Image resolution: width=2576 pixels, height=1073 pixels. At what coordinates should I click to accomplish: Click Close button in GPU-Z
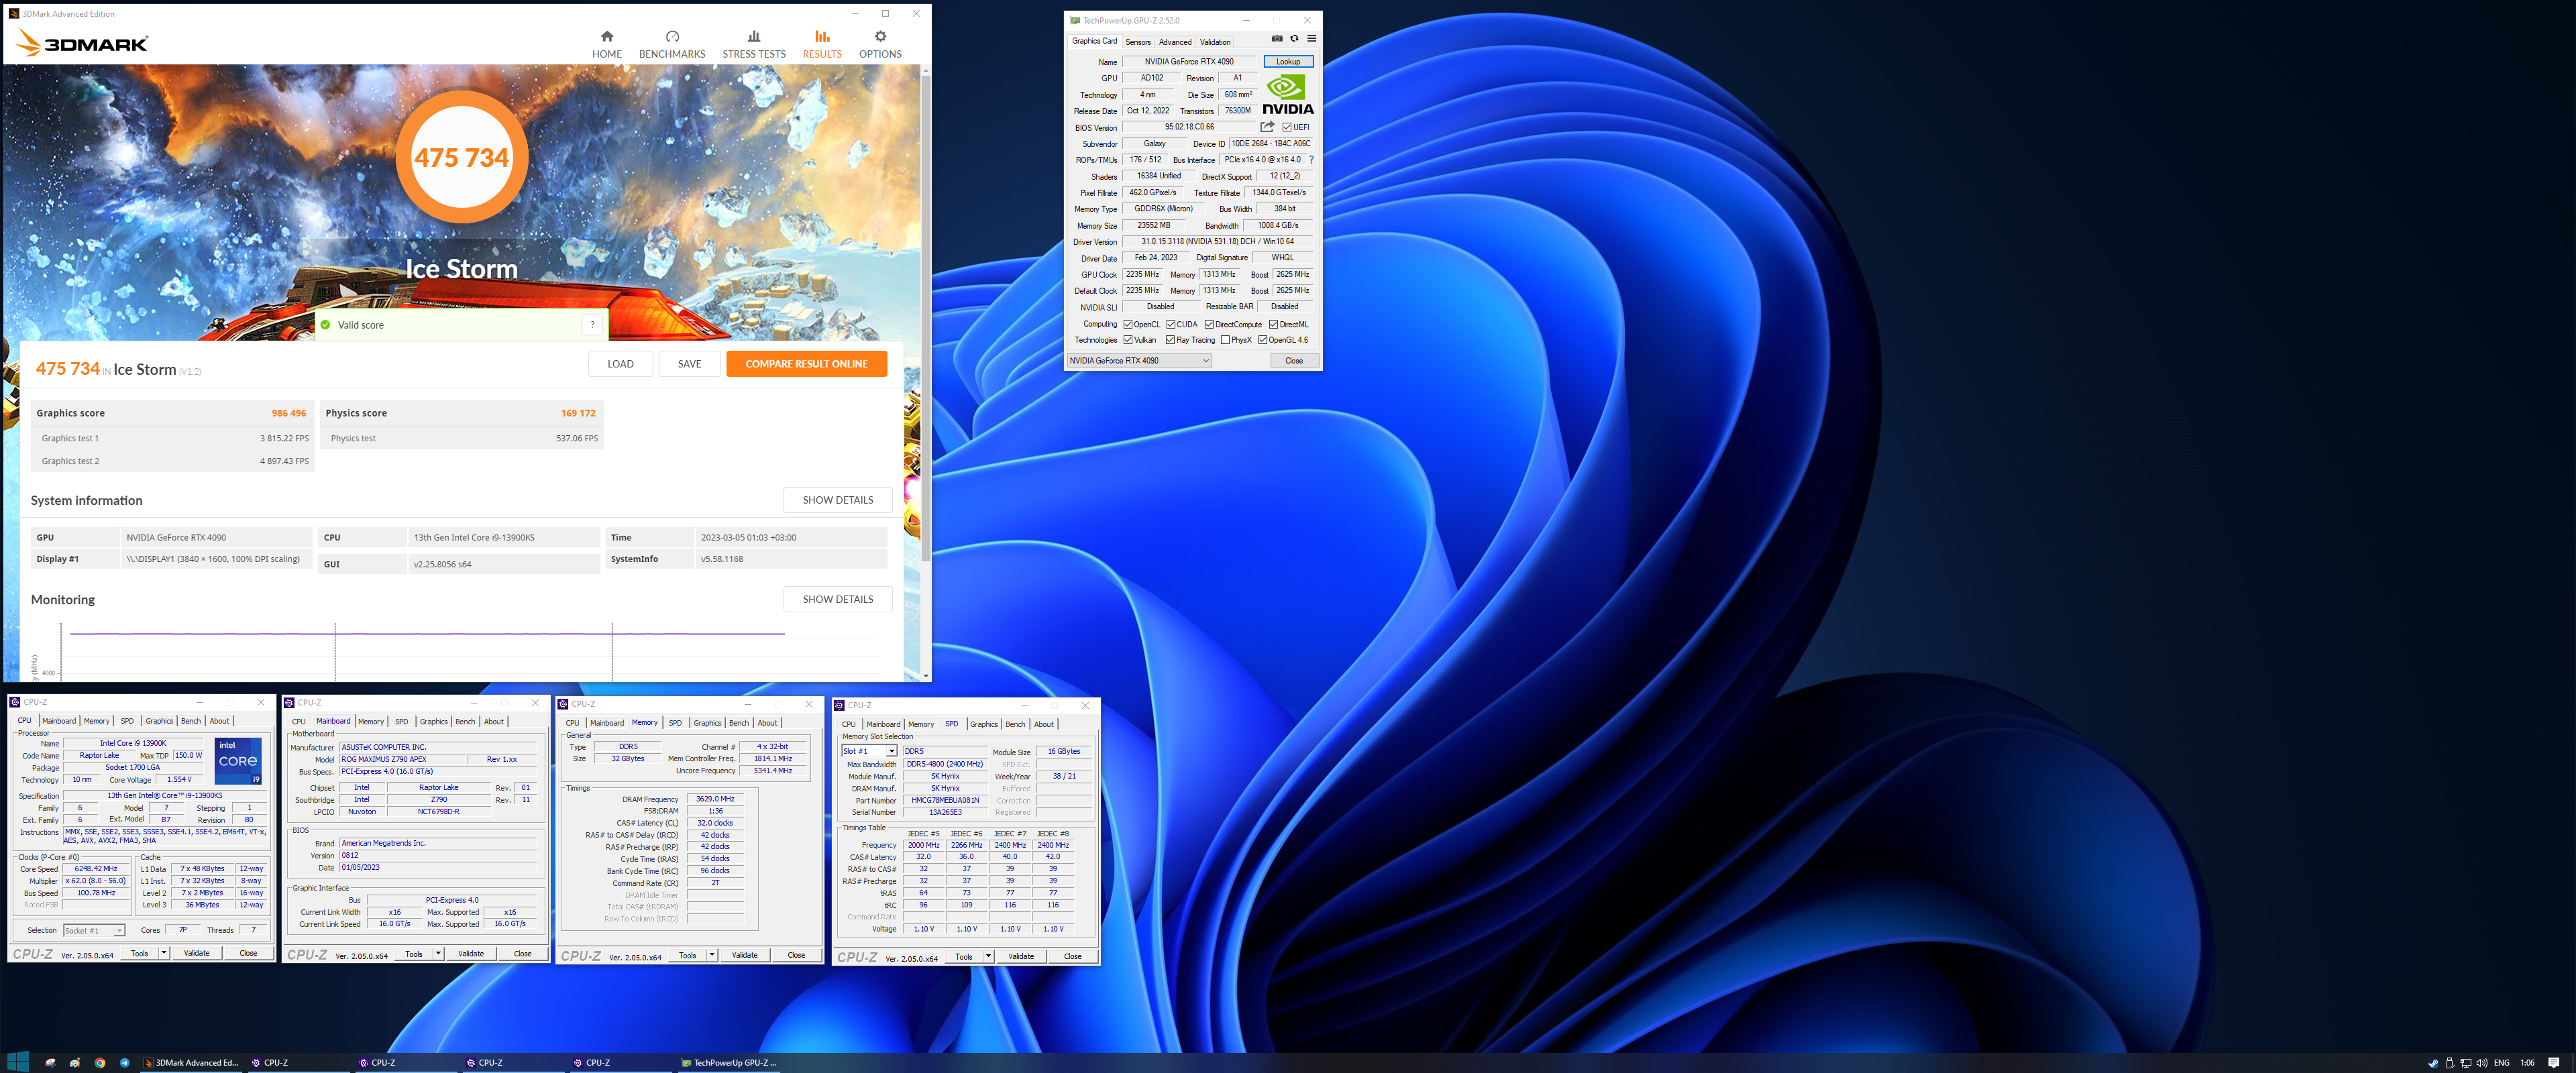click(x=1294, y=361)
